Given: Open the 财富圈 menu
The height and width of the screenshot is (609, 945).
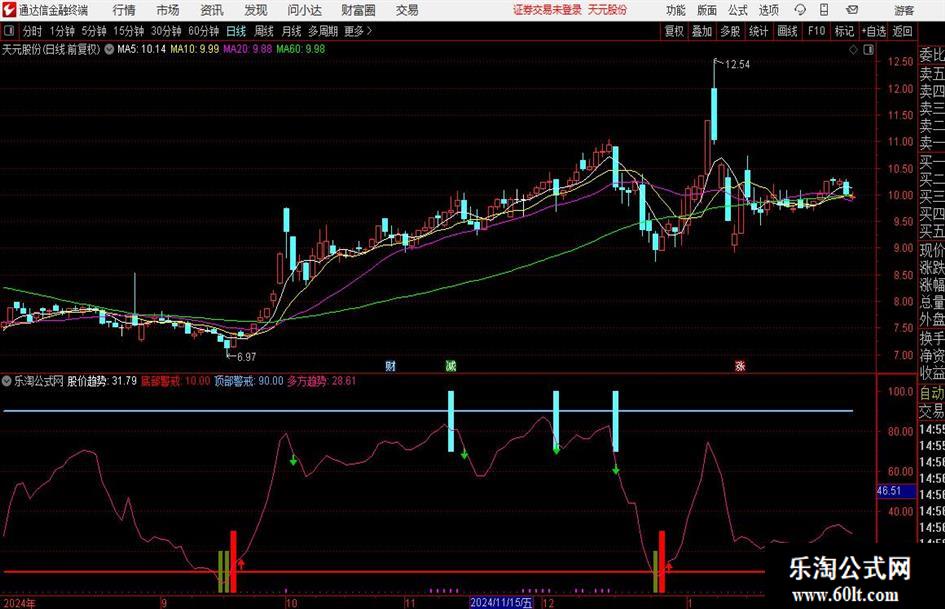Looking at the screenshot, I should (358, 10).
